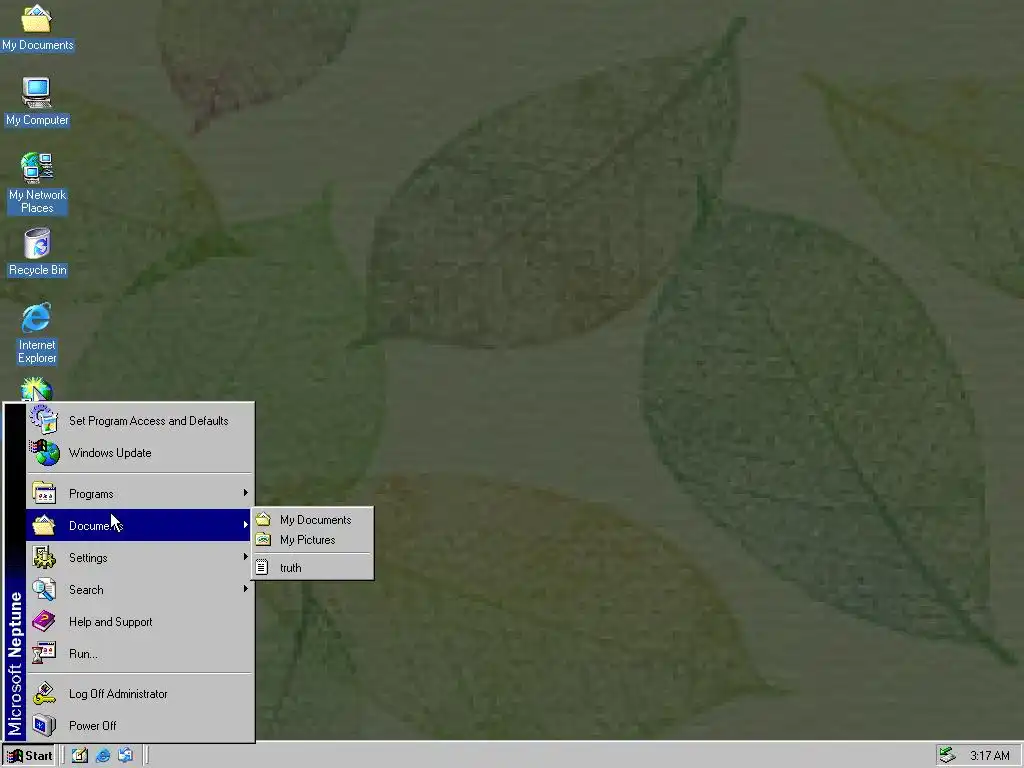The width and height of the screenshot is (1024, 768).
Task: Click the Set Program Access and Defaults icon
Action: (x=44, y=419)
